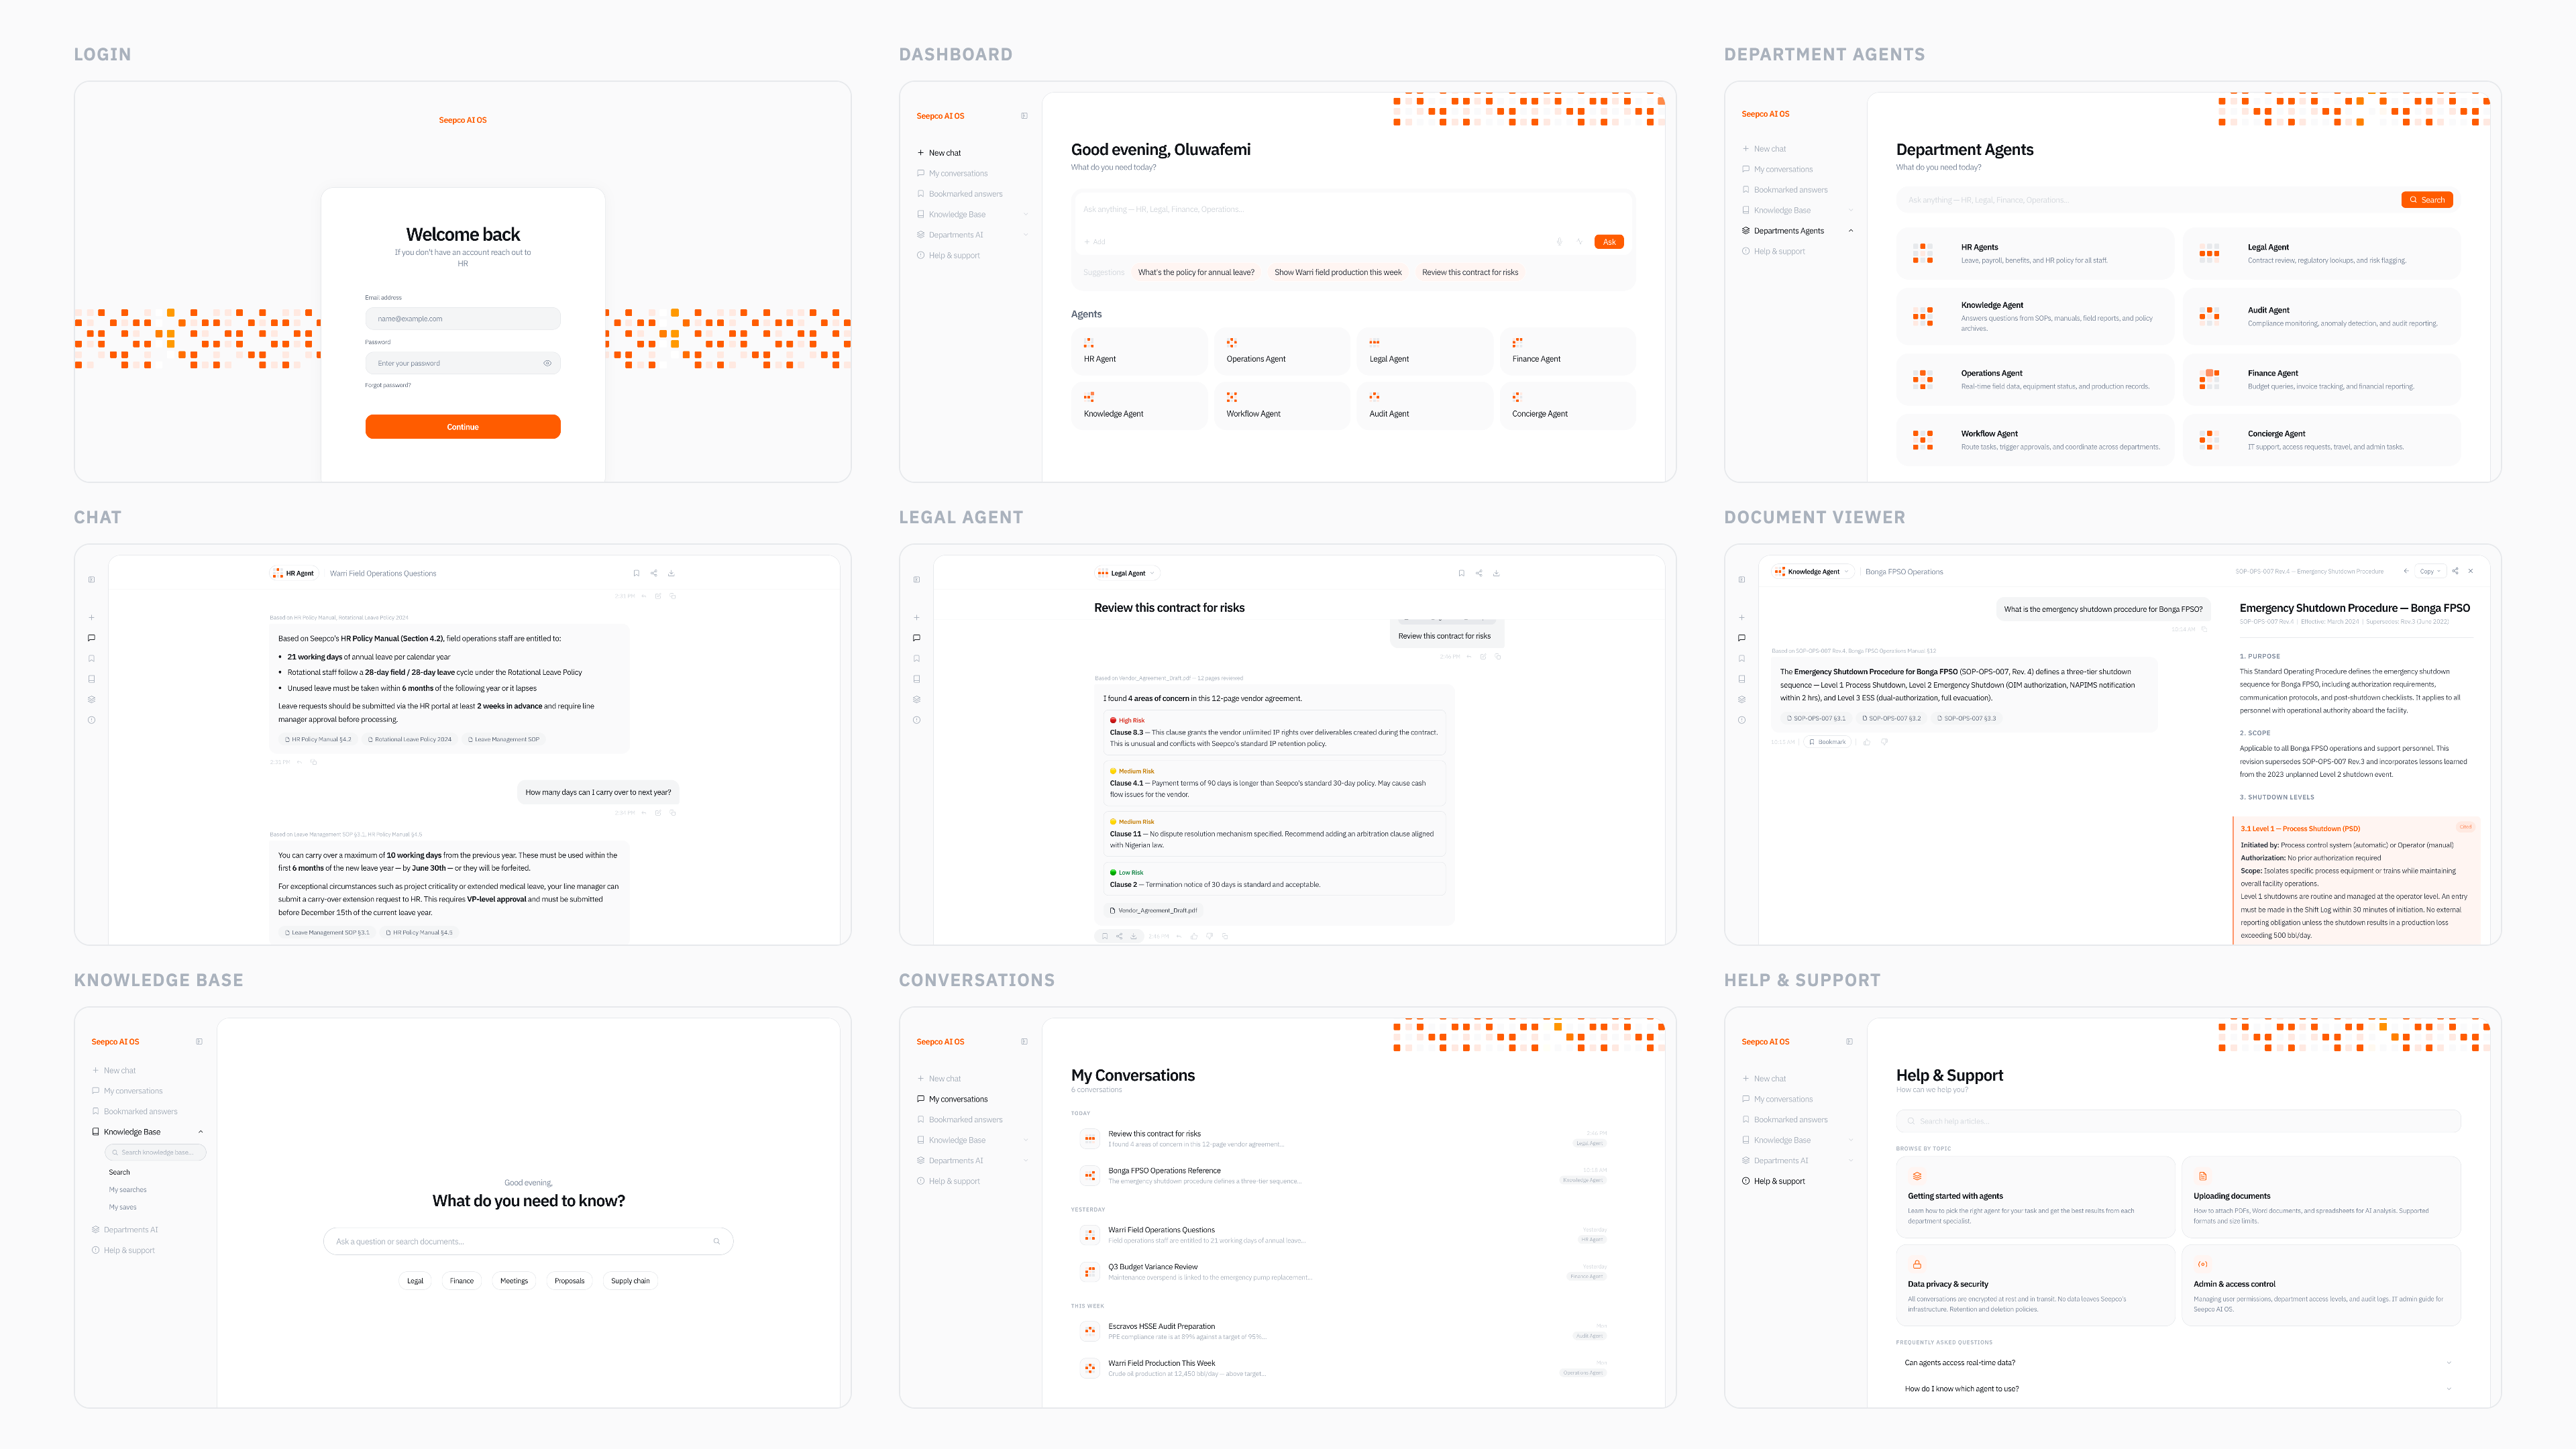This screenshot has width=2576, height=1449.
Task: Open Legal Agent selector dropdown in header
Action: point(1126,573)
